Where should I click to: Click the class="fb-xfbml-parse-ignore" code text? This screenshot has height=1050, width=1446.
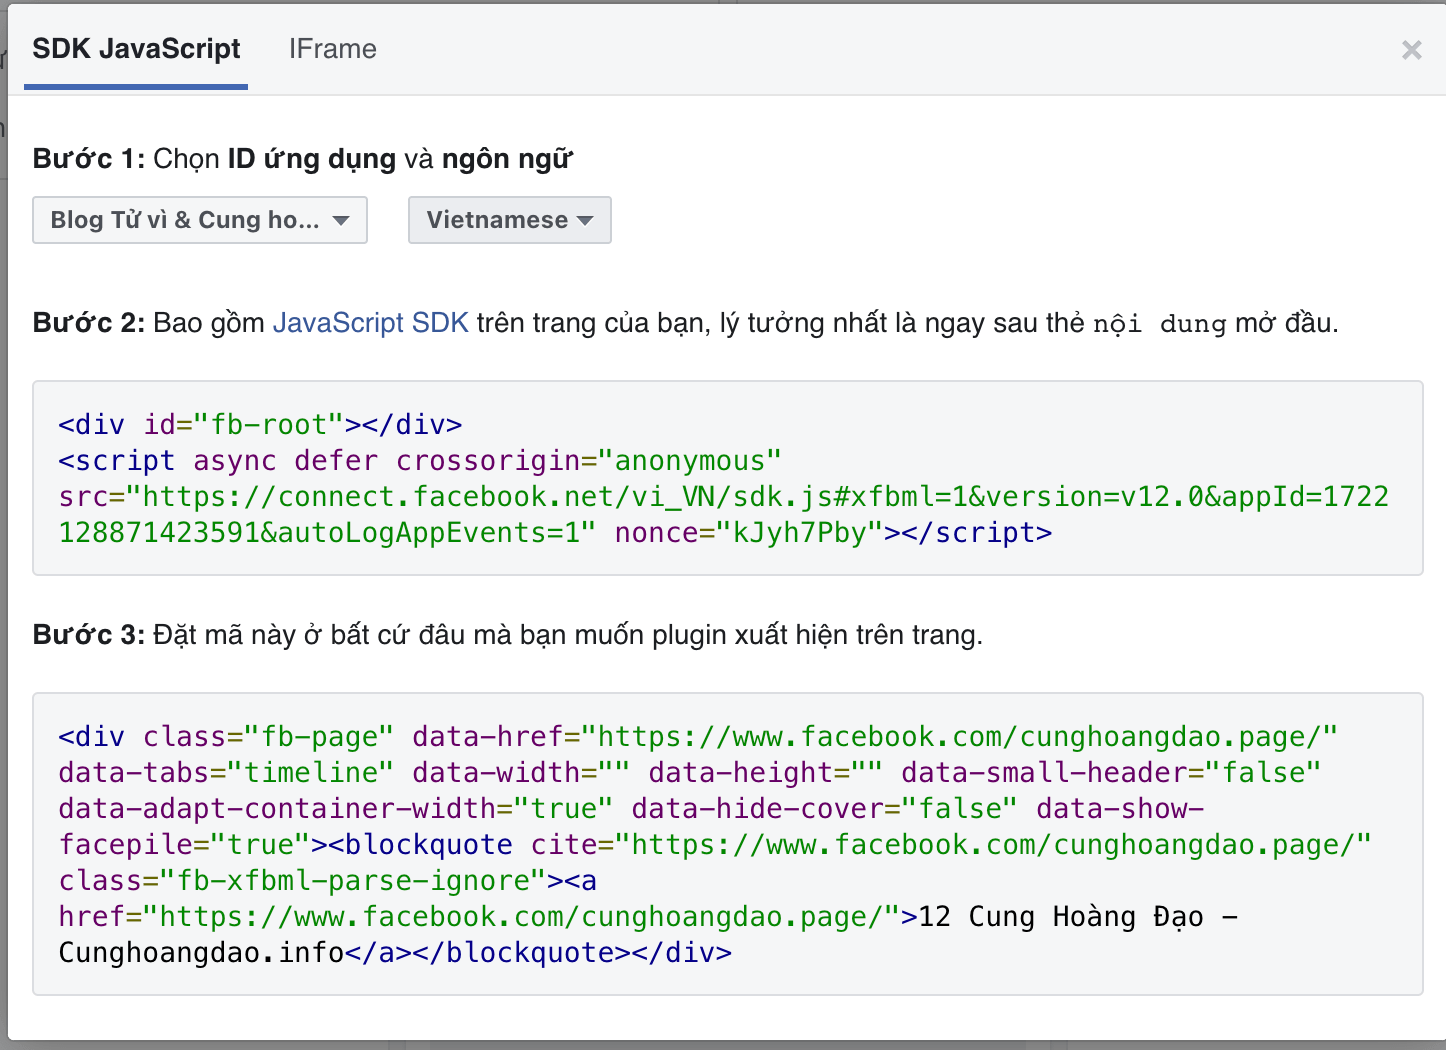click(302, 881)
